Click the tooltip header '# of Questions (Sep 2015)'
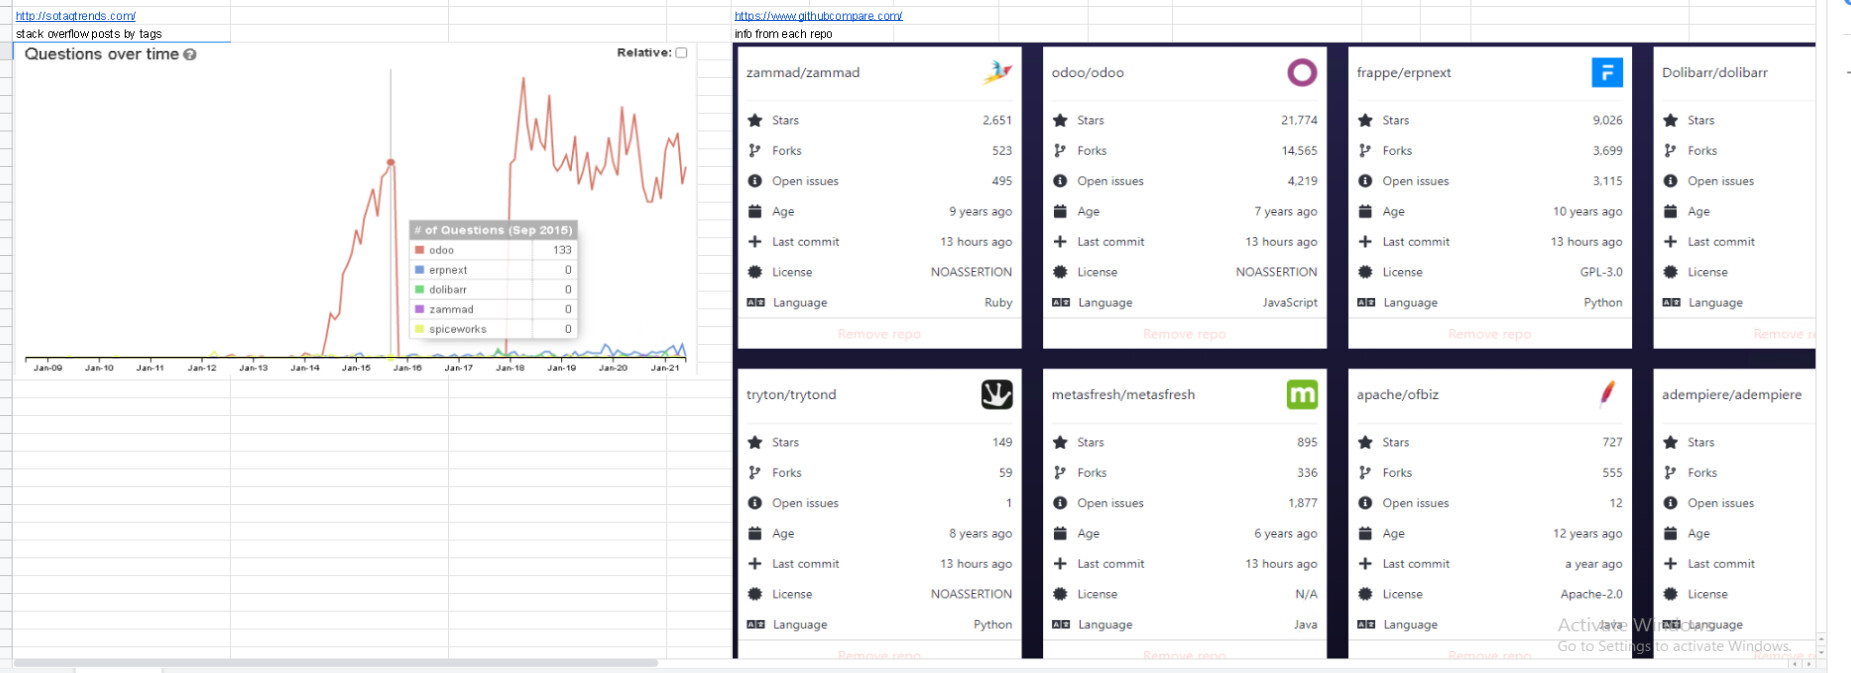This screenshot has width=1851, height=673. point(494,230)
